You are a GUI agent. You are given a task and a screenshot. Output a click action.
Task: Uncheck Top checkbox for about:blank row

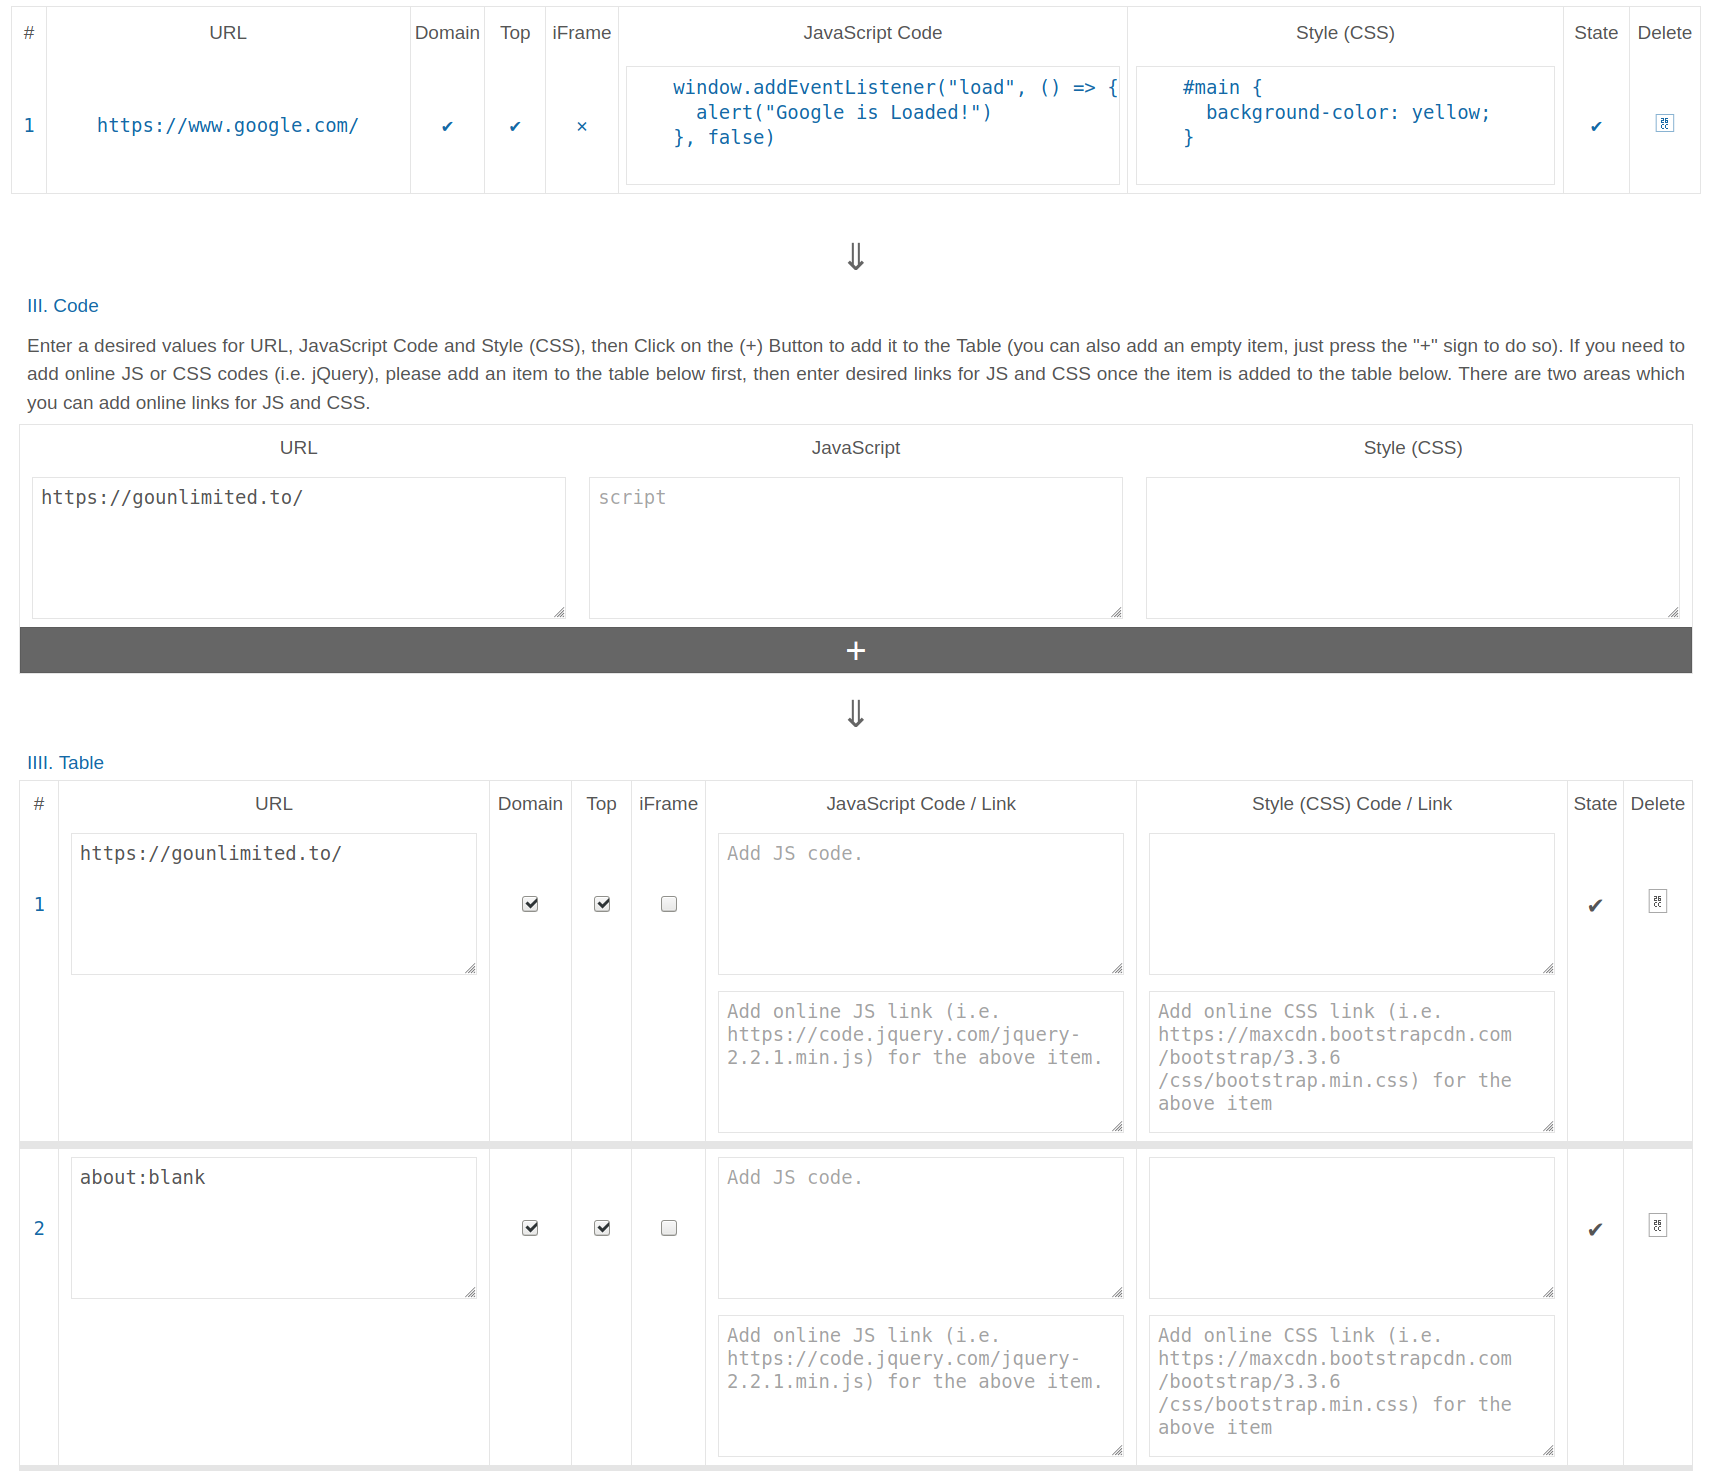(602, 1228)
